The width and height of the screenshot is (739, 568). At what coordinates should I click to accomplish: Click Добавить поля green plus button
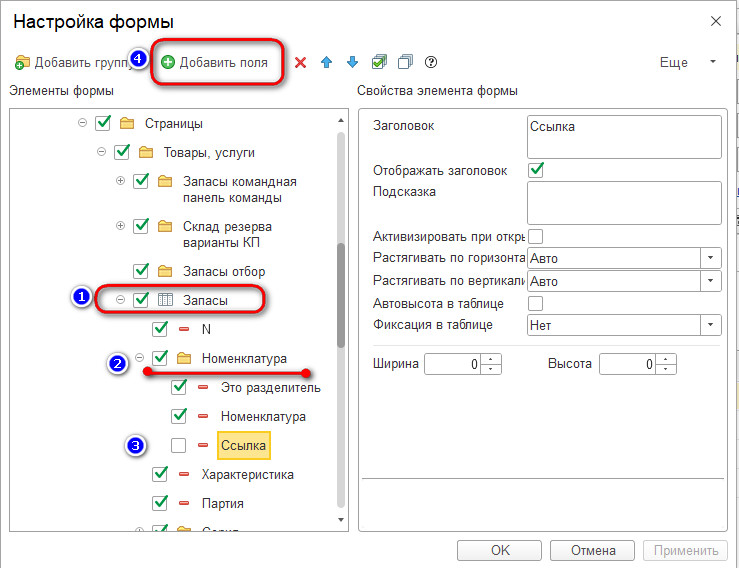point(168,62)
